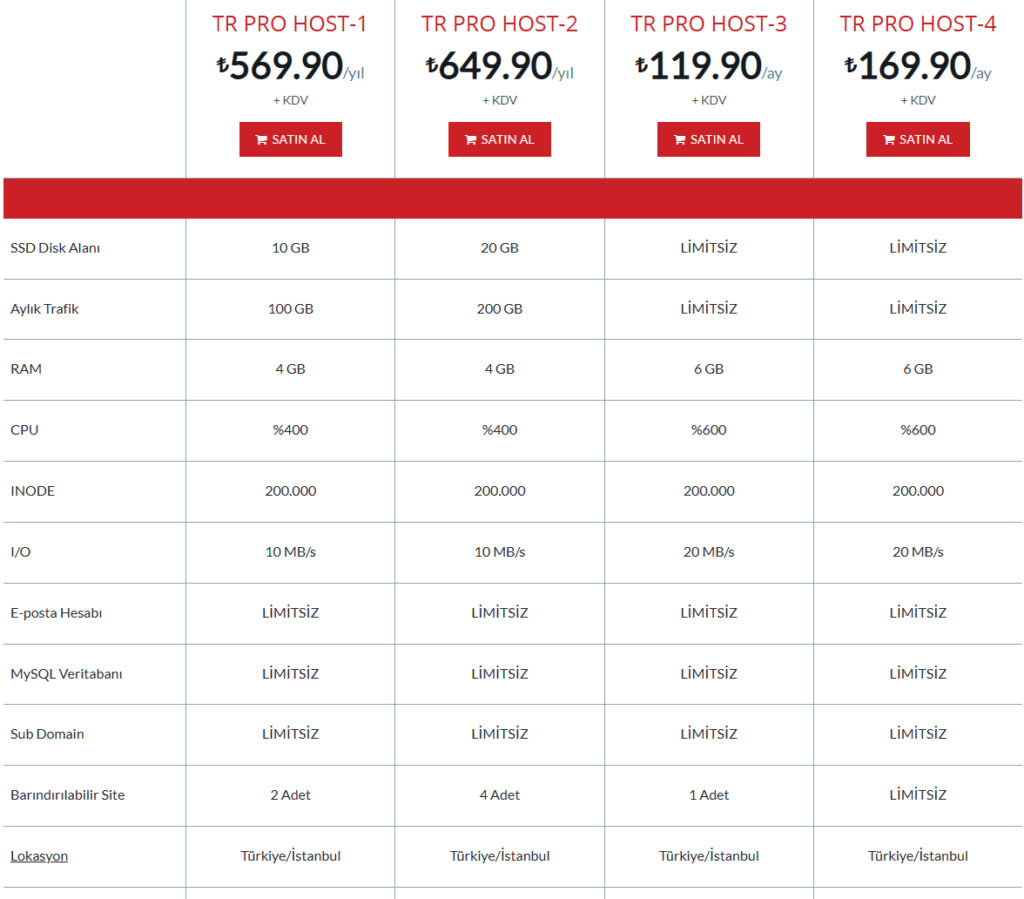Purchase the TR PRO HOST-4 plan
The height and width of the screenshot is (899, 1024).
(917, 139)
